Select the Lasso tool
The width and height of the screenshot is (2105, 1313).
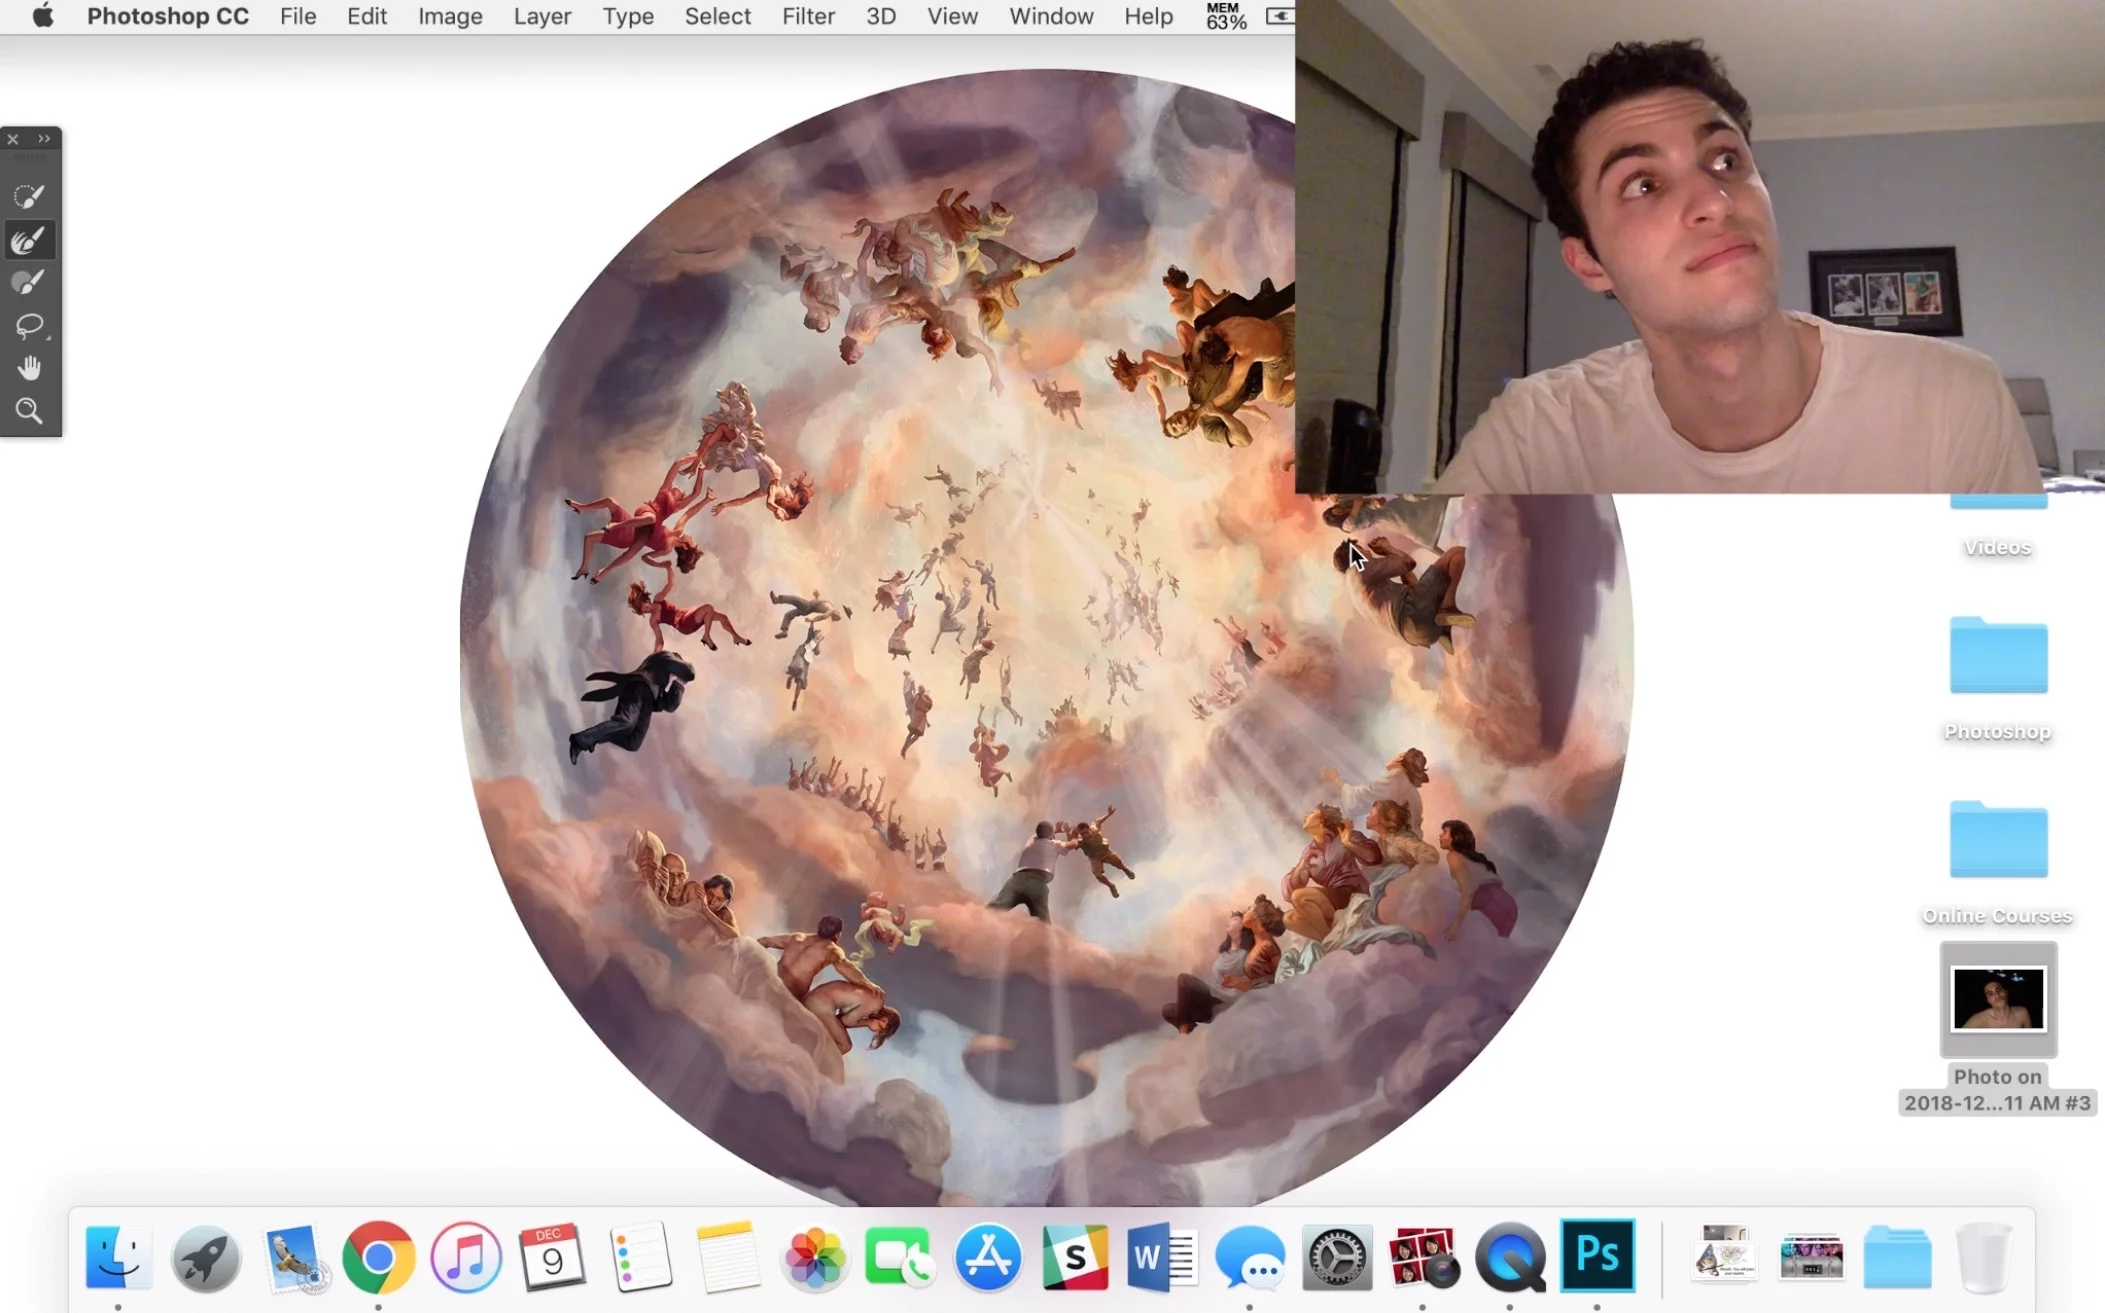pos(28,326)
